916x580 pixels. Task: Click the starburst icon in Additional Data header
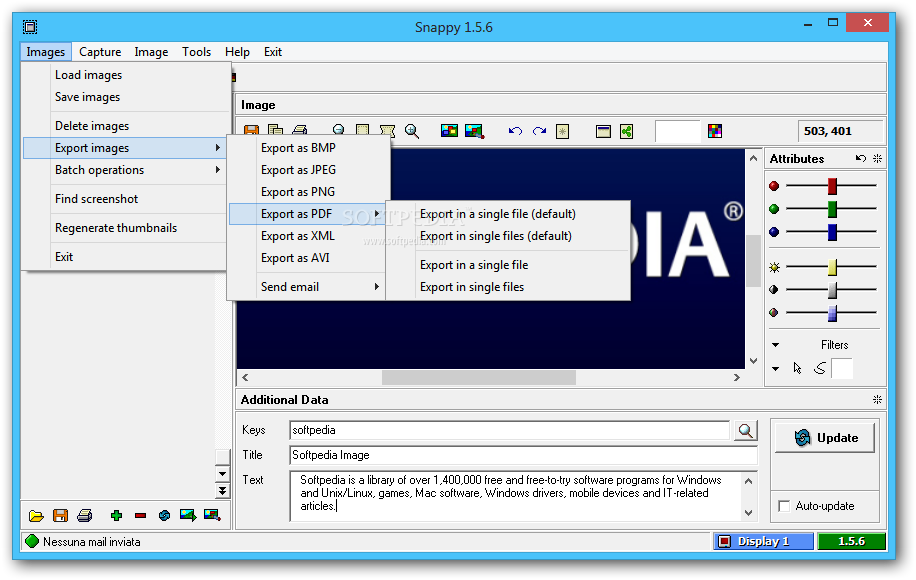coord(877,400)
